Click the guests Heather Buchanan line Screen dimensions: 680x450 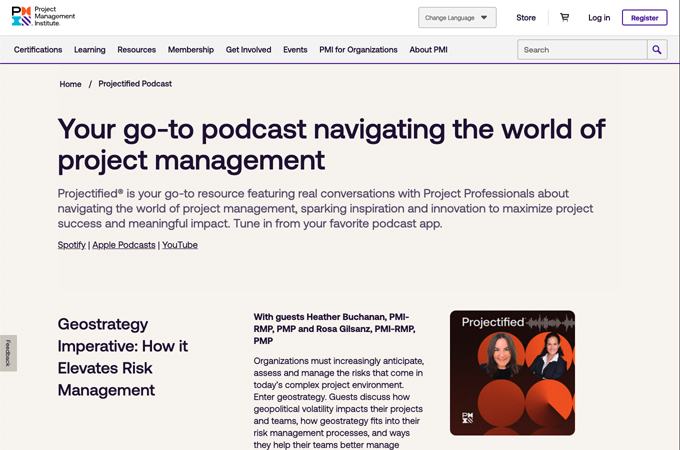pos(334,329)
